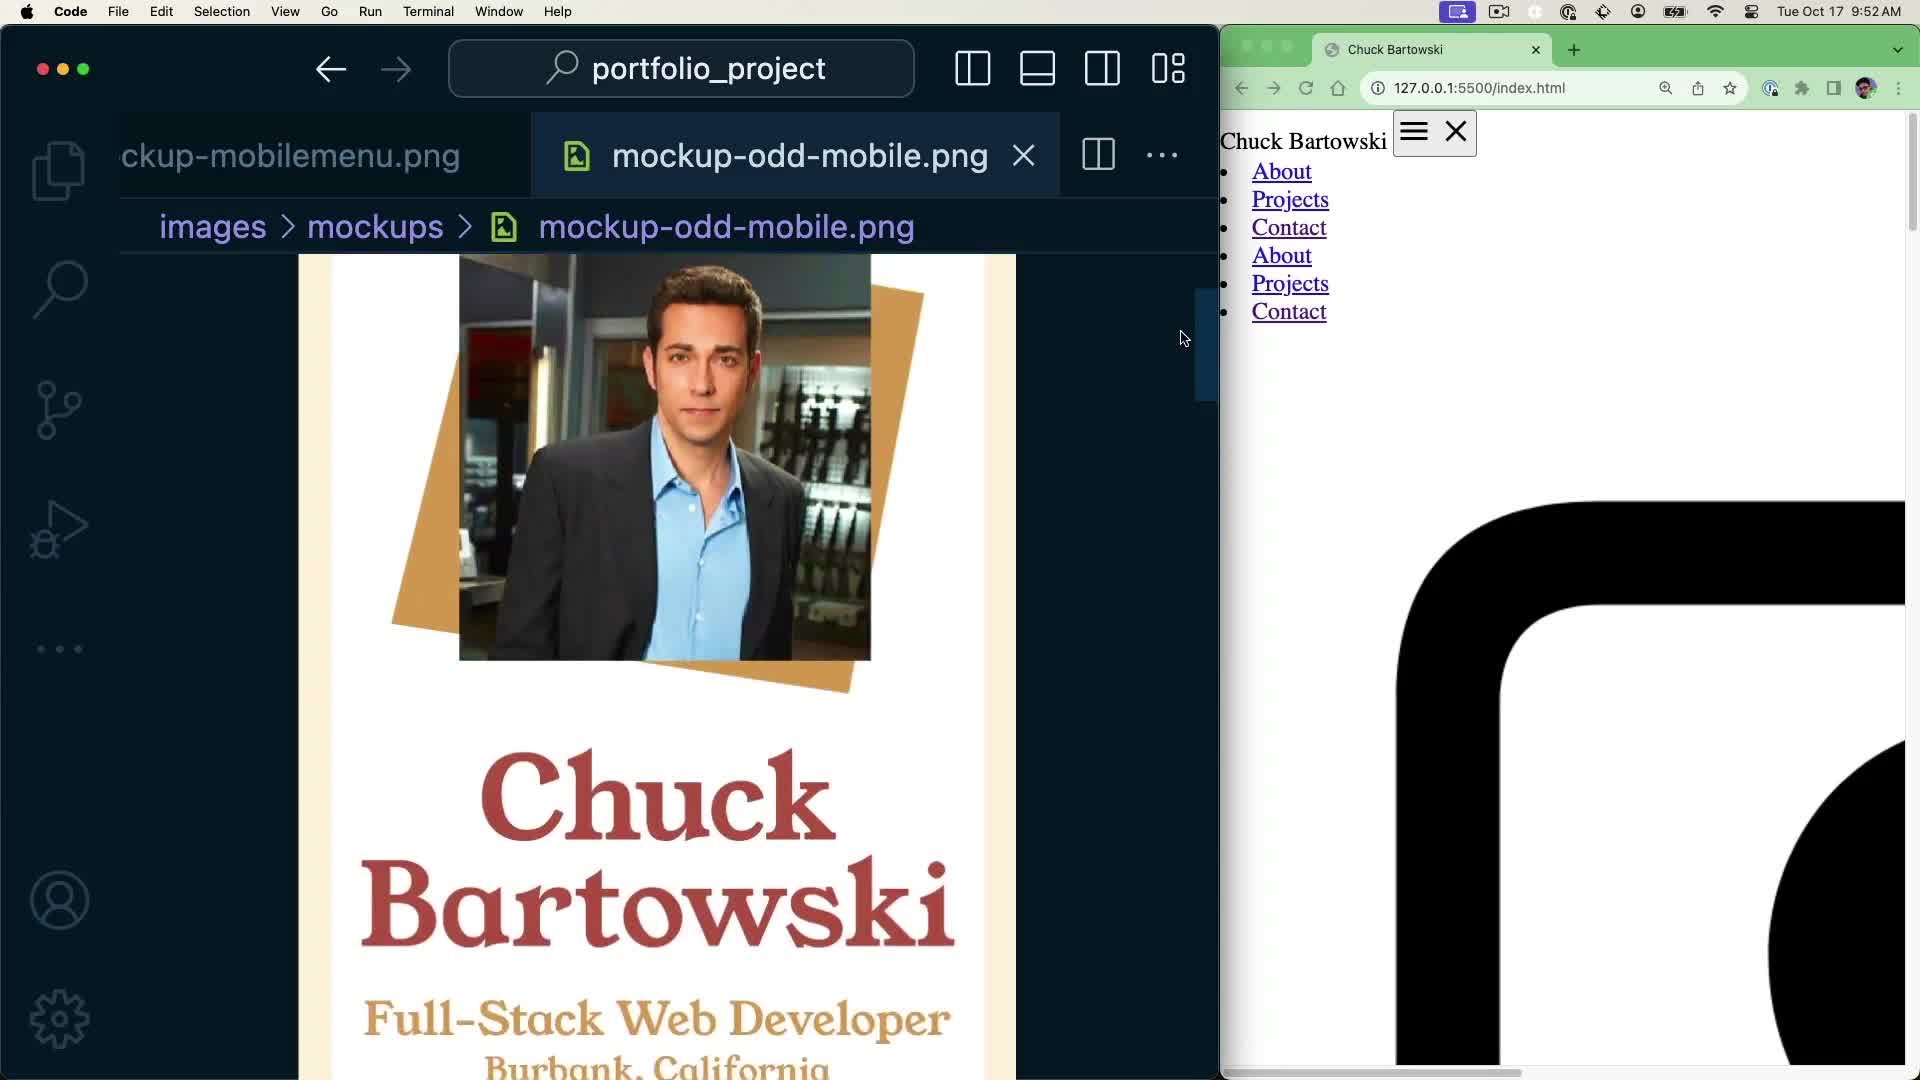Toggle the bottom panel visibility
This screenshot has height=1080, width=1920.
(1037, 68)
